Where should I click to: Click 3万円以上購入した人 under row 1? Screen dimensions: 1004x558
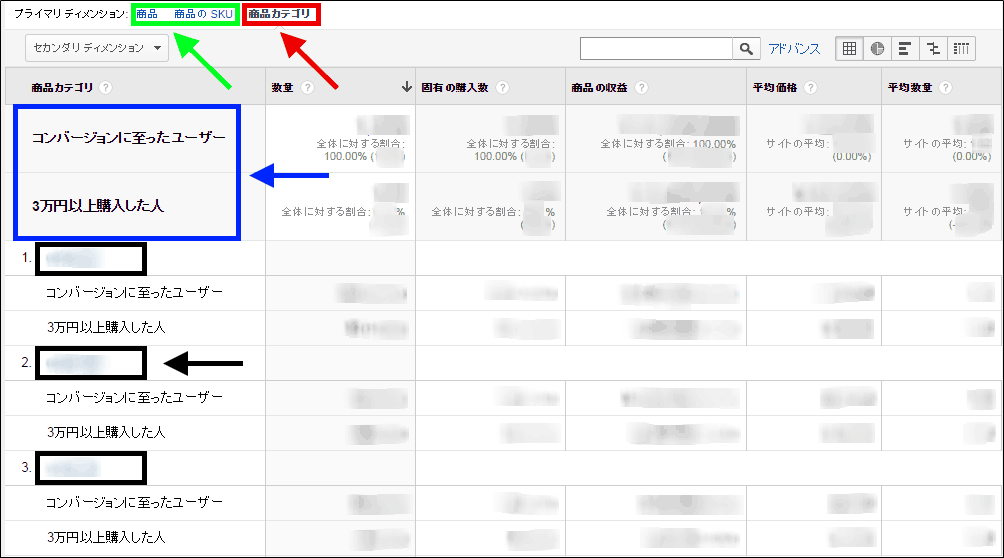[106, 328]
